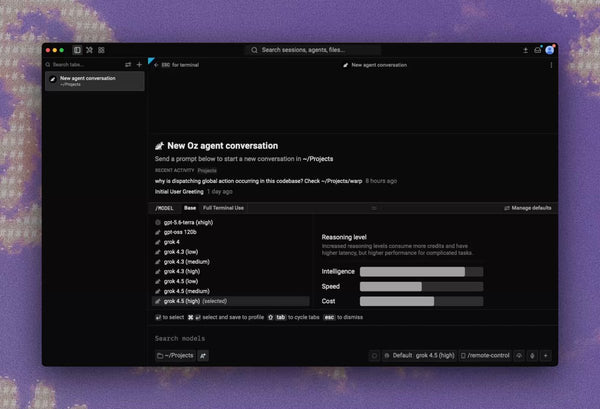The image size is (600, 409).
Task: Open the three-dot menu of the conversation pane
Action: [x=551, y=65]
